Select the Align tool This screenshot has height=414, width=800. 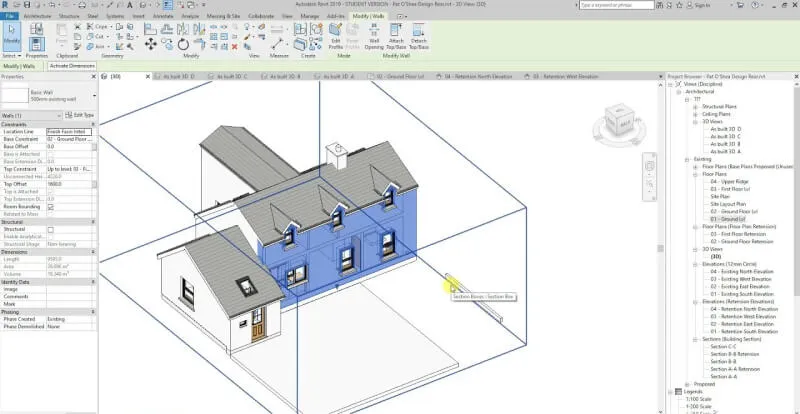point(151,29)
